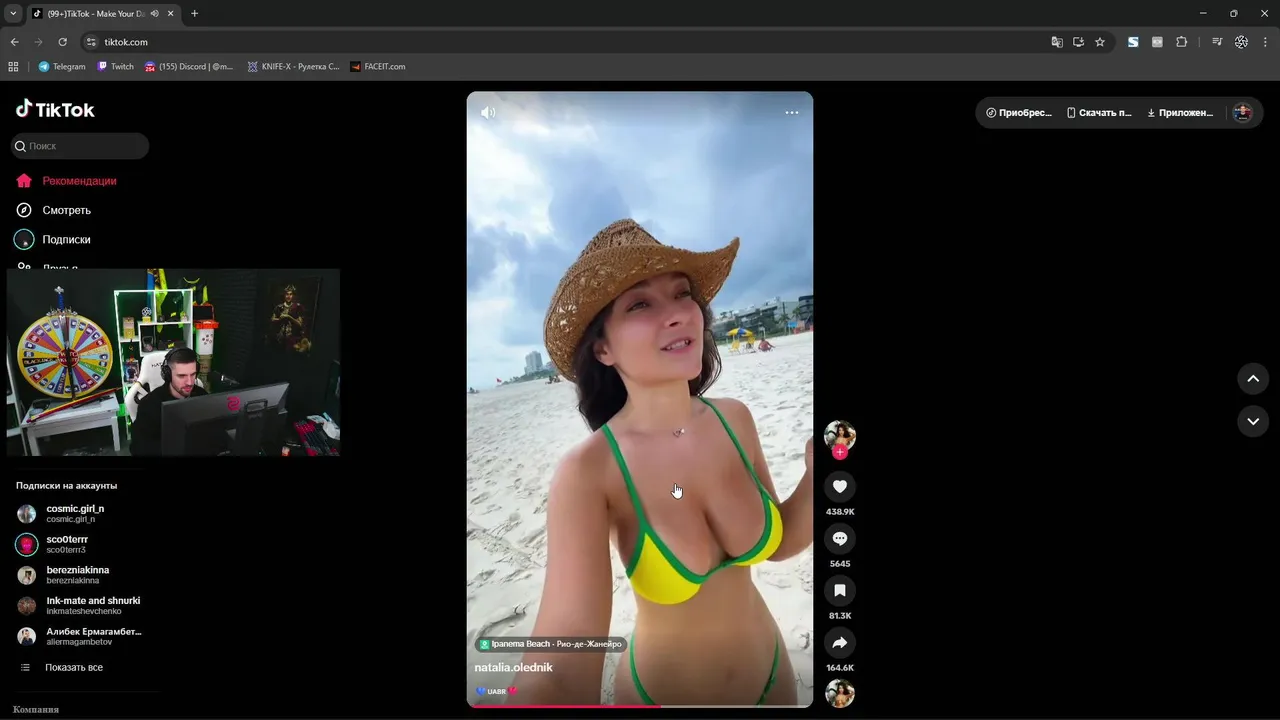The image size is (1280, 720).
Task: Open Chrome three-dot menu
Action: click(x=1266, y=42)
